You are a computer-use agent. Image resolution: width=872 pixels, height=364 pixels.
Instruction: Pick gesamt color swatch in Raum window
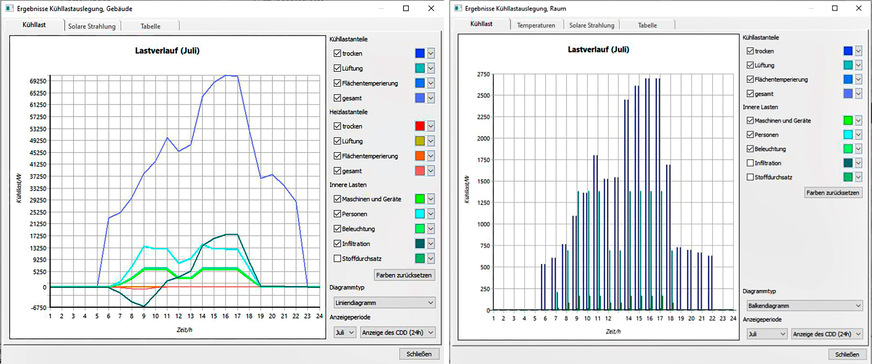[x=848, y=93]
